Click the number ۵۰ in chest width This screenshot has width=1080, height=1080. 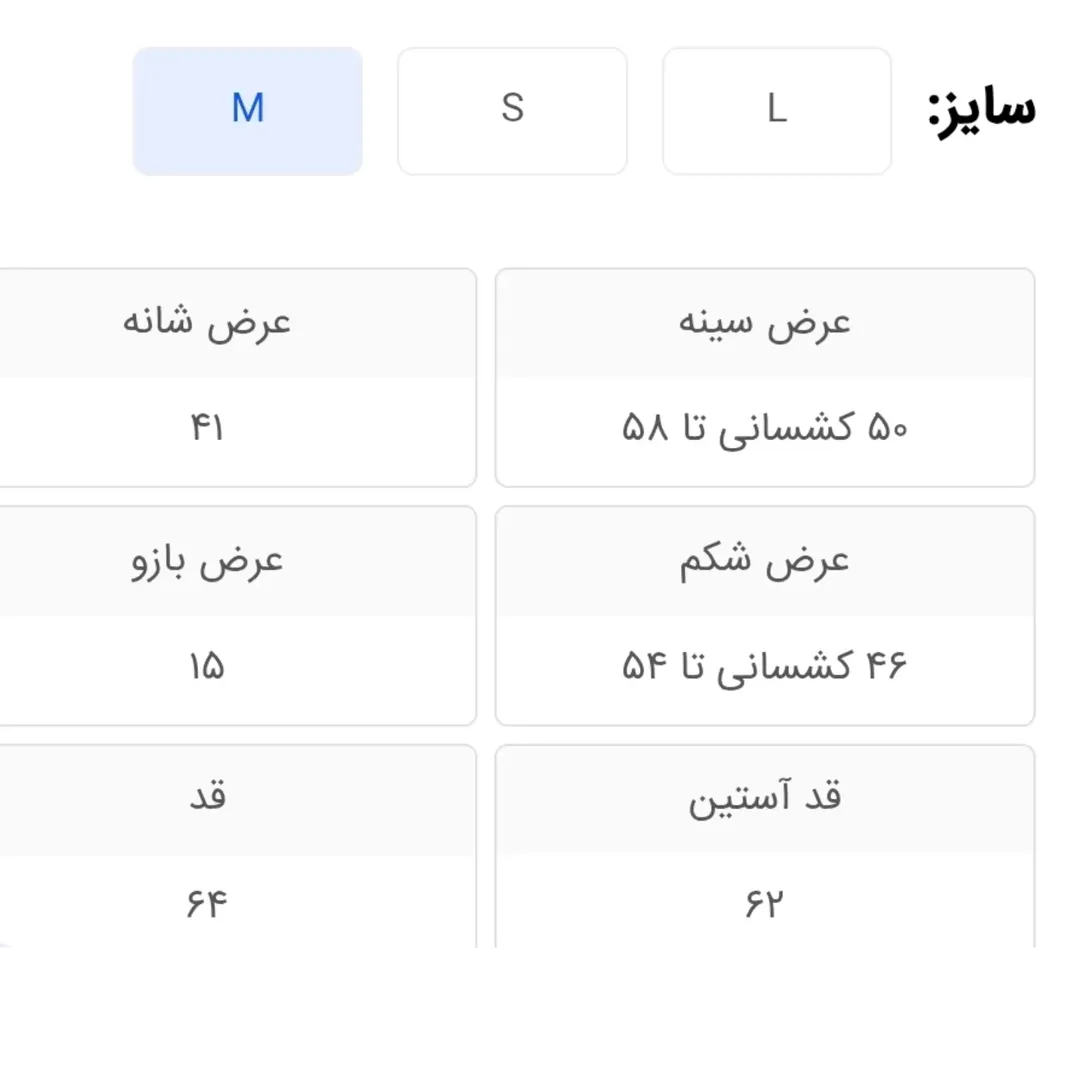click(x=885, y=430)
